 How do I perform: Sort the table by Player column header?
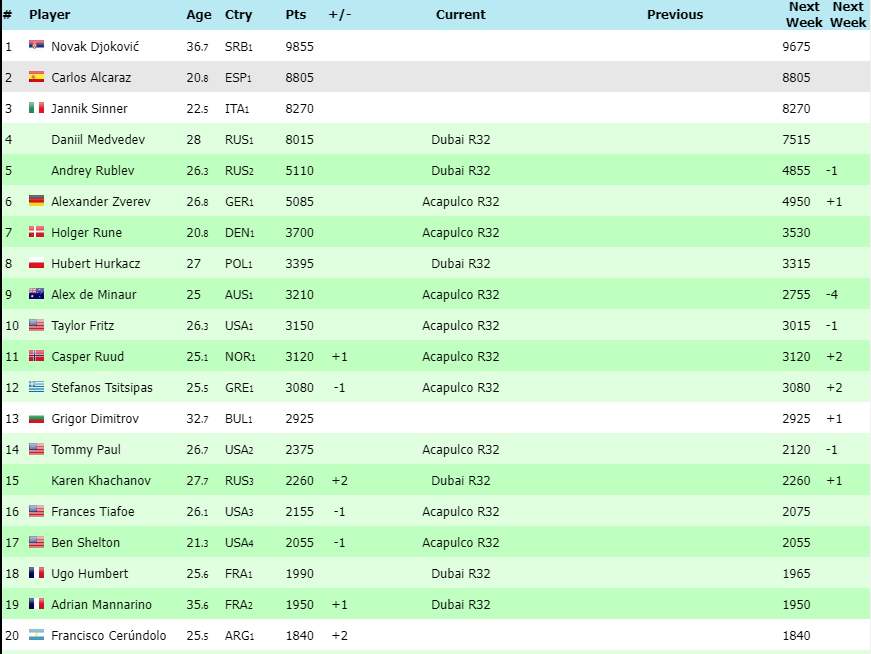[x=49, y=15]
